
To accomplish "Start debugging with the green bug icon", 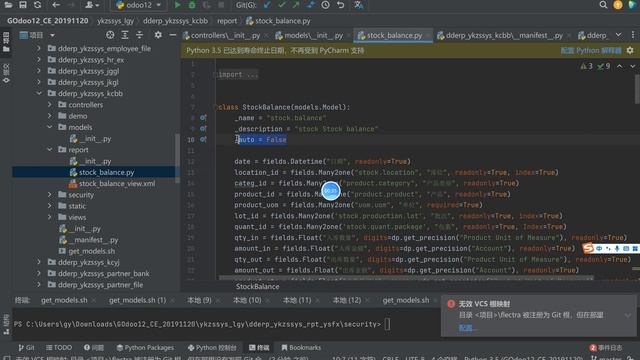I will (x=192, y=5).
